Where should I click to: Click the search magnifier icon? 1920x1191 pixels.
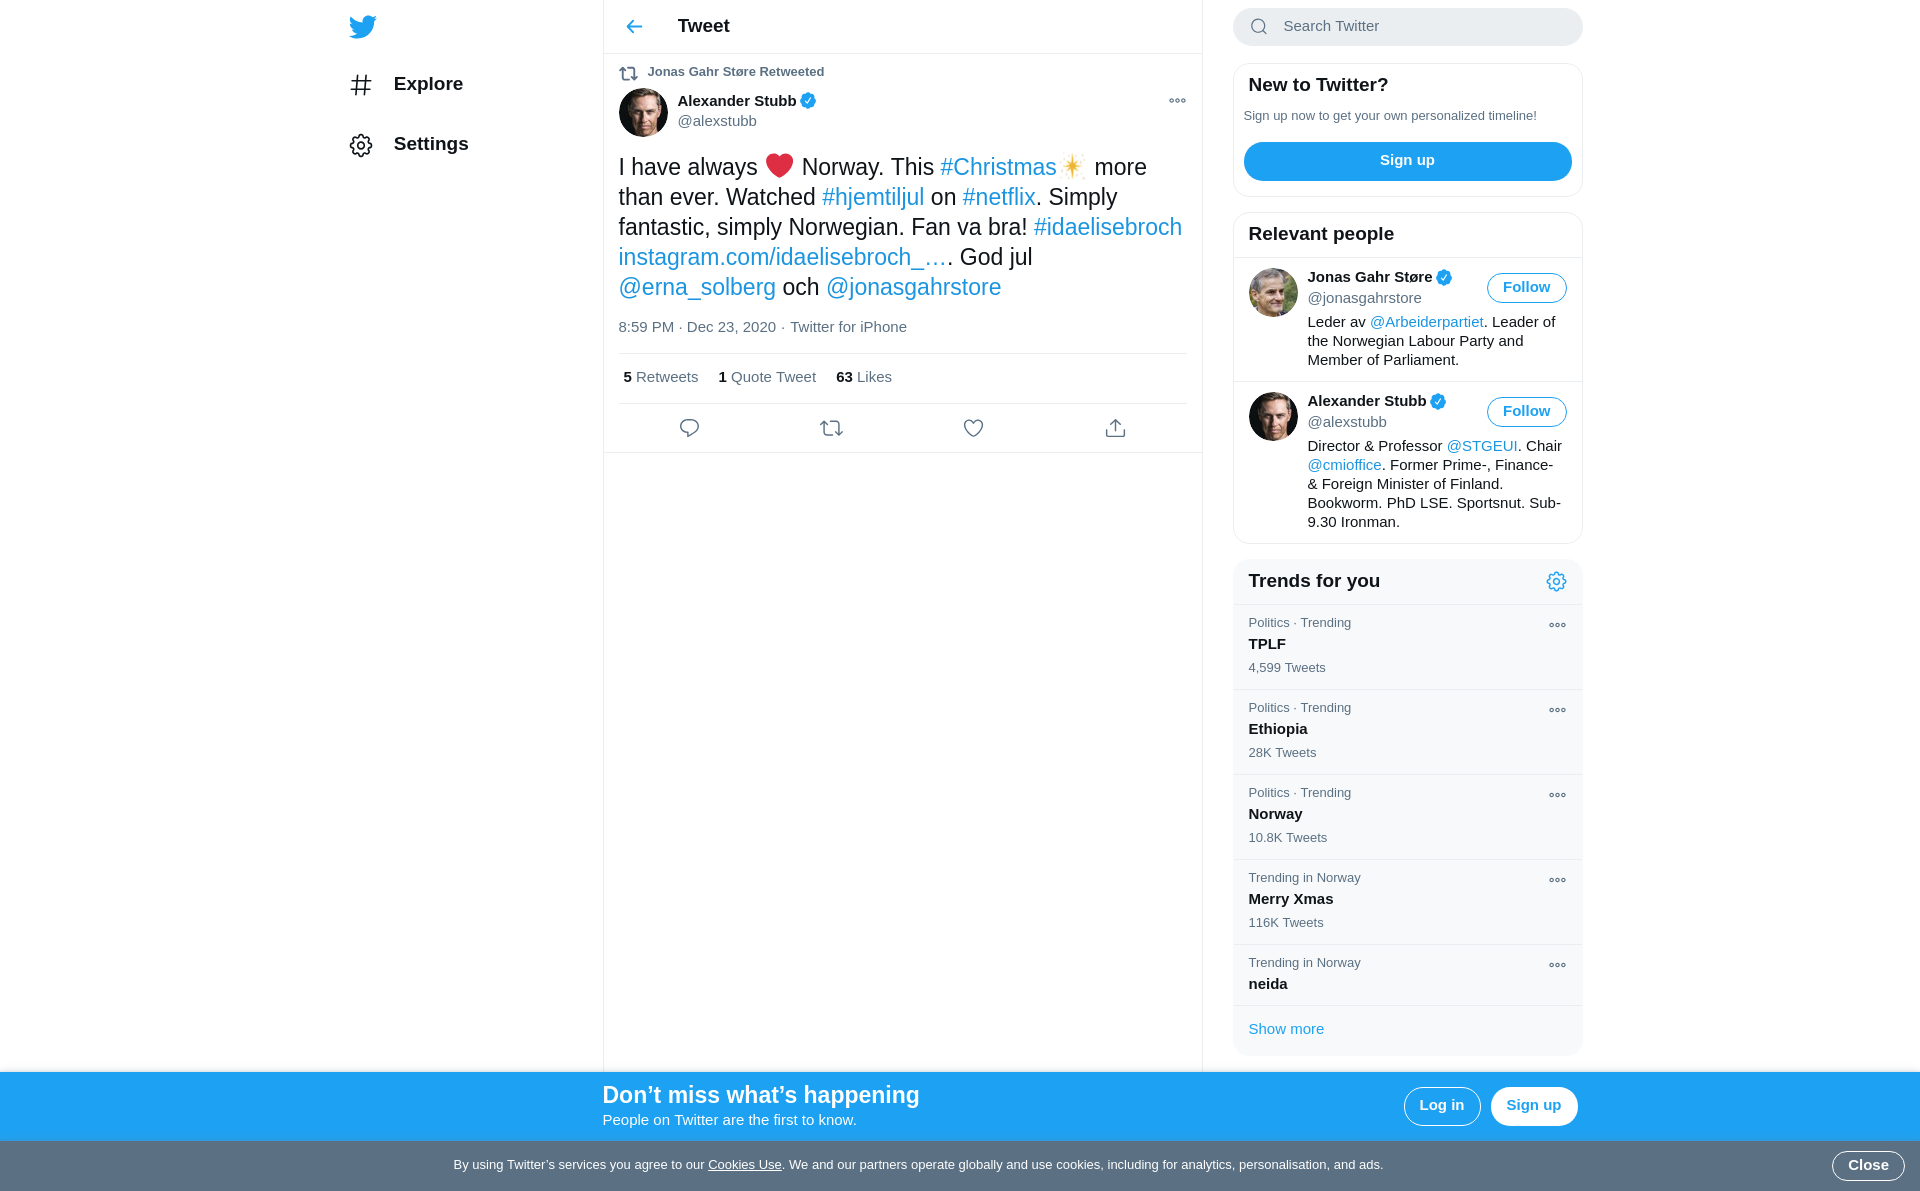click(1259, 27)
